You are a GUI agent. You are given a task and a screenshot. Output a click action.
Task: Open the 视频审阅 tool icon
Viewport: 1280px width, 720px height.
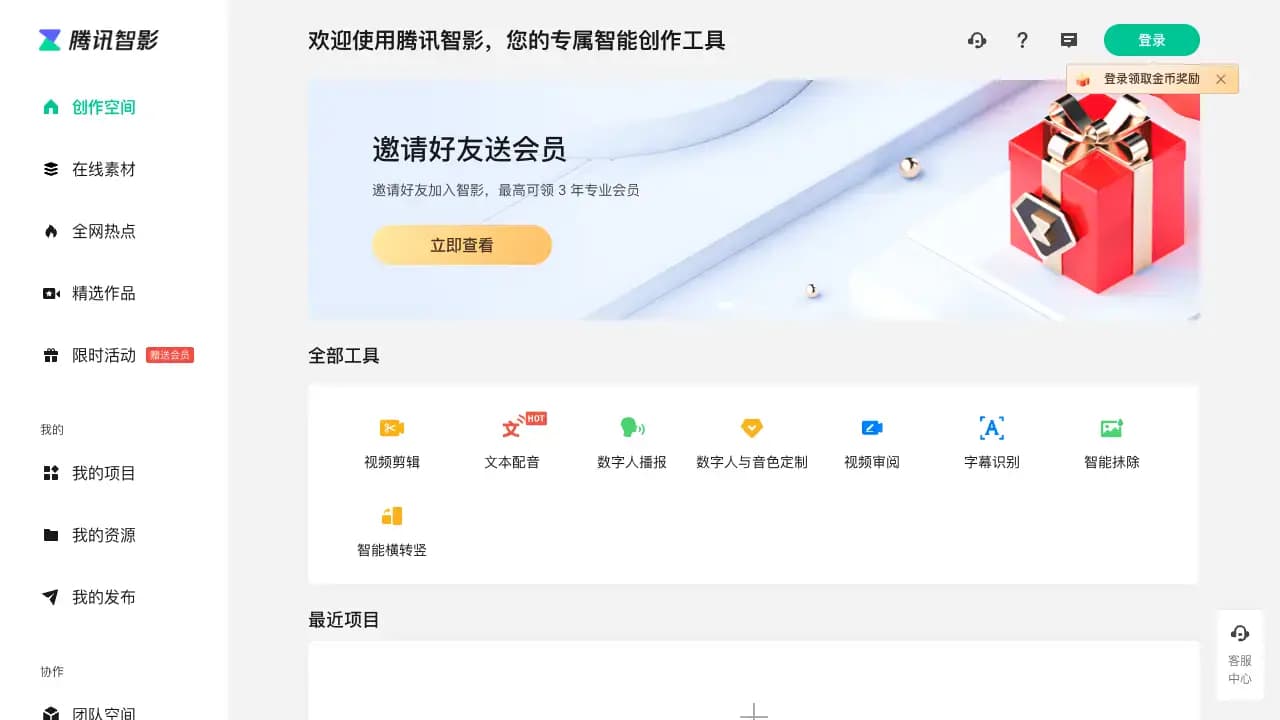pos(872,428)
